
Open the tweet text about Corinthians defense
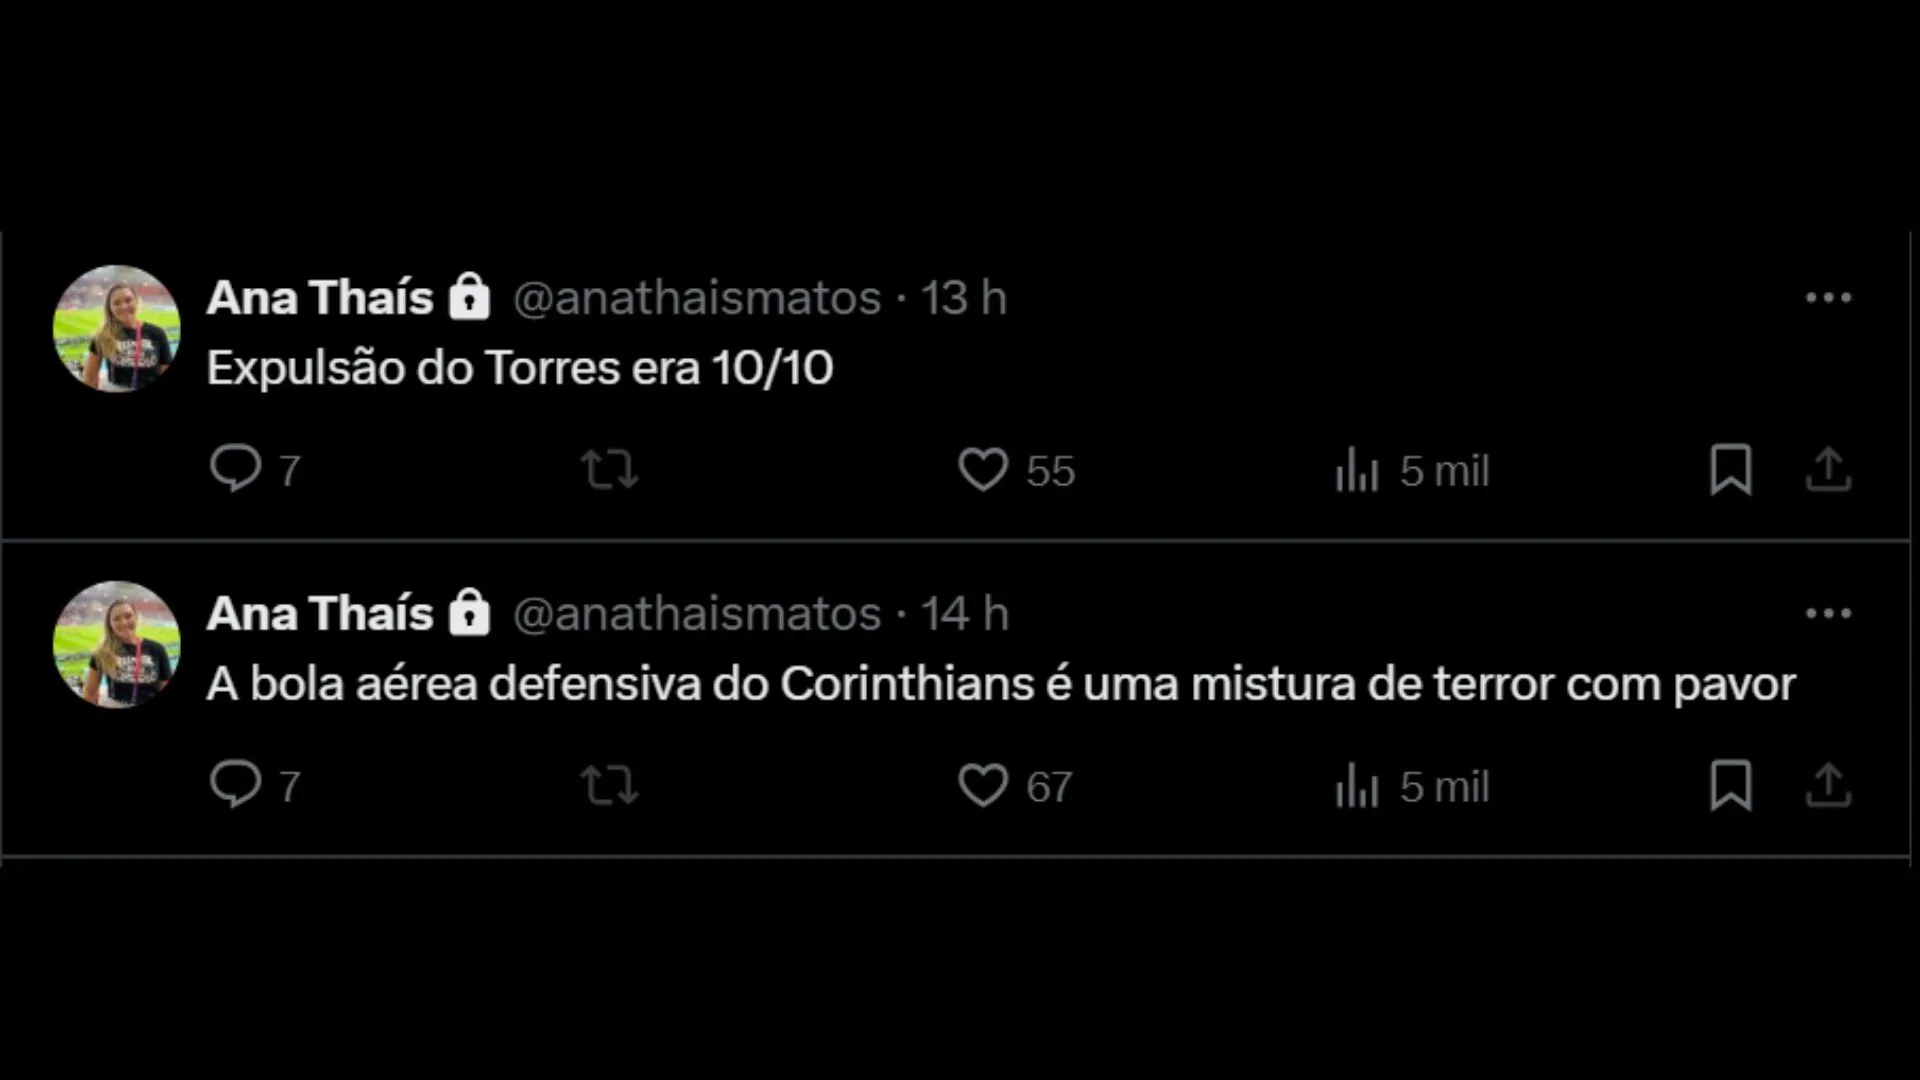(1000, 685)
